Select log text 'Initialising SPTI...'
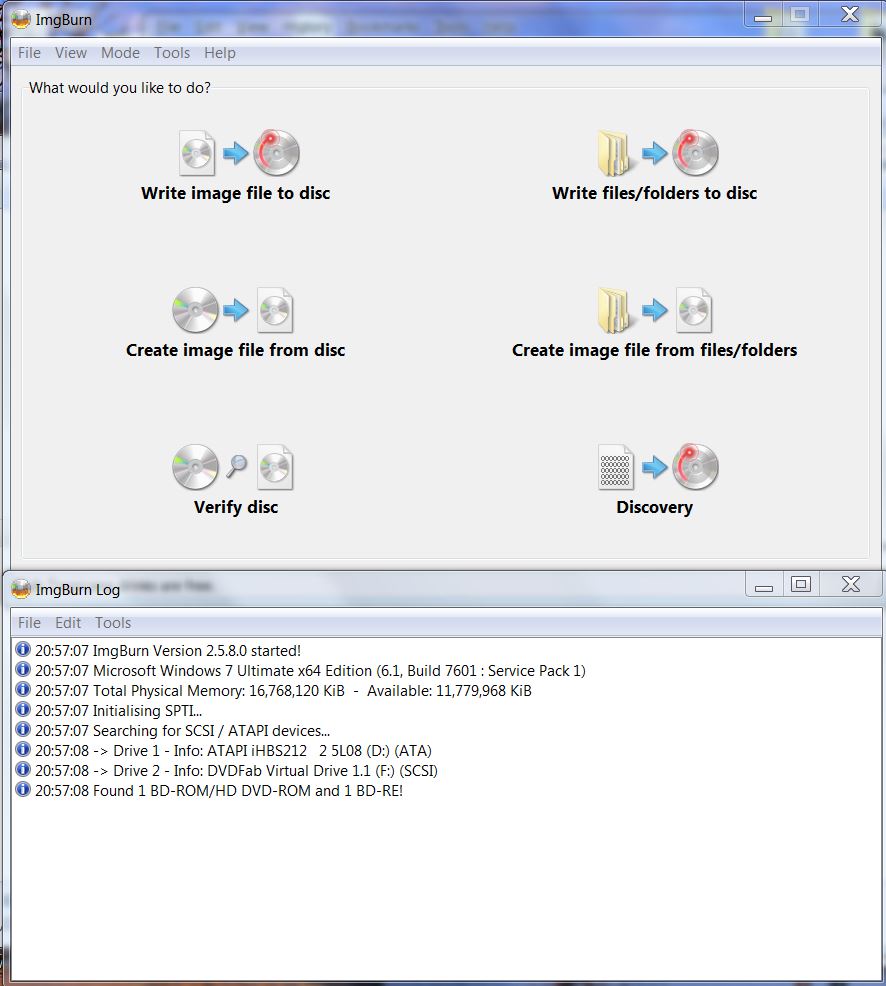Screen dimensions: 886x986 pos(147,711)
